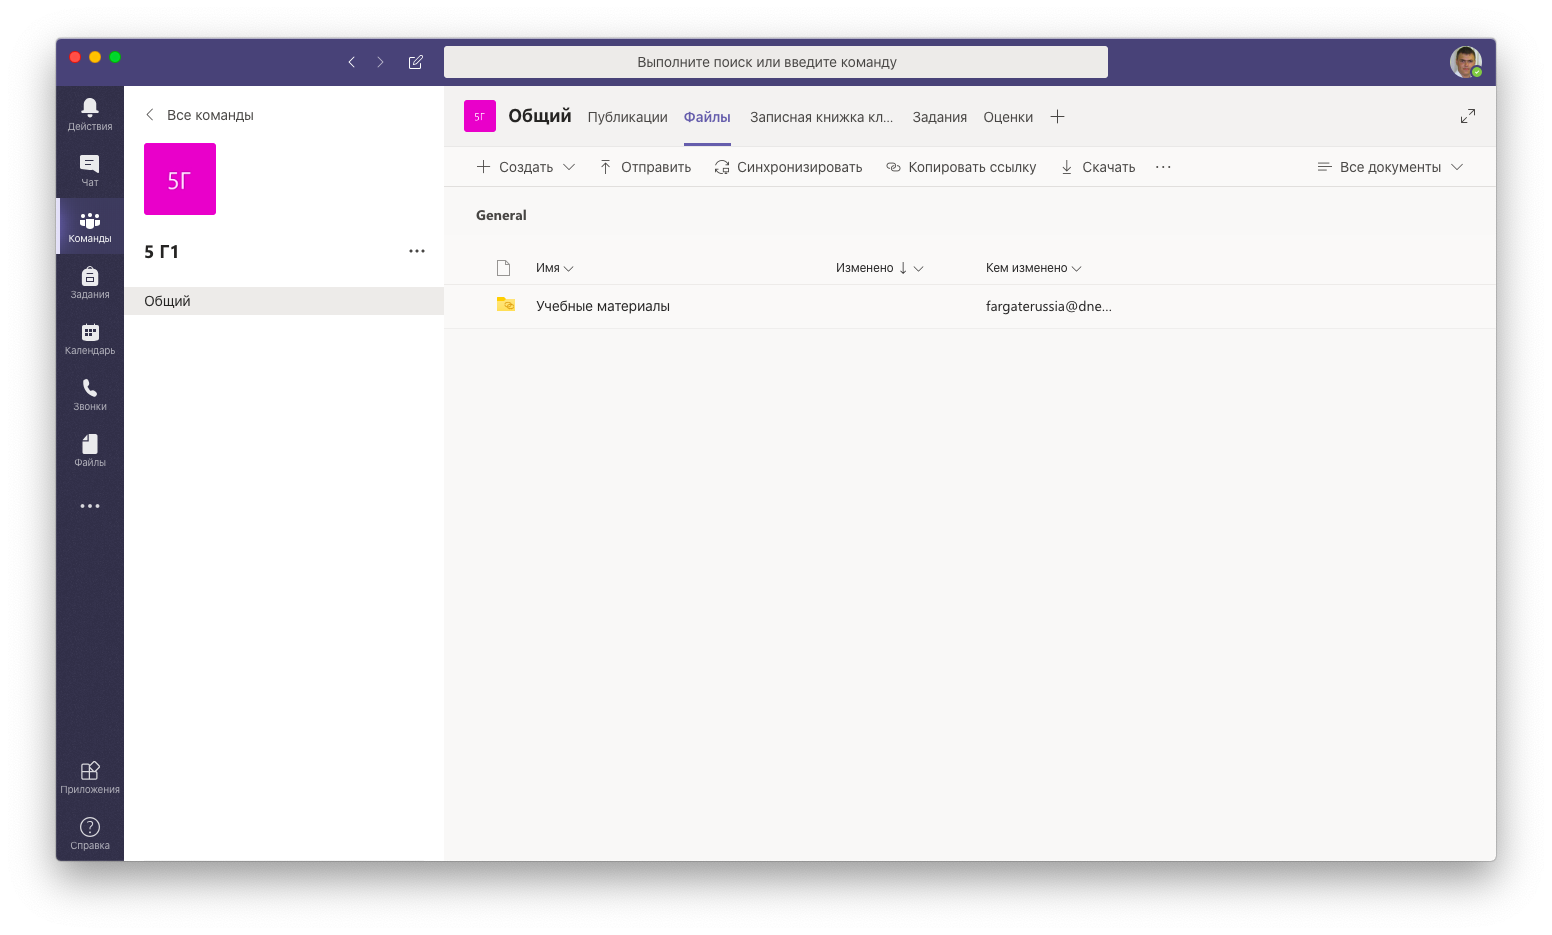Click the search or command box

(x=776, y=62)
